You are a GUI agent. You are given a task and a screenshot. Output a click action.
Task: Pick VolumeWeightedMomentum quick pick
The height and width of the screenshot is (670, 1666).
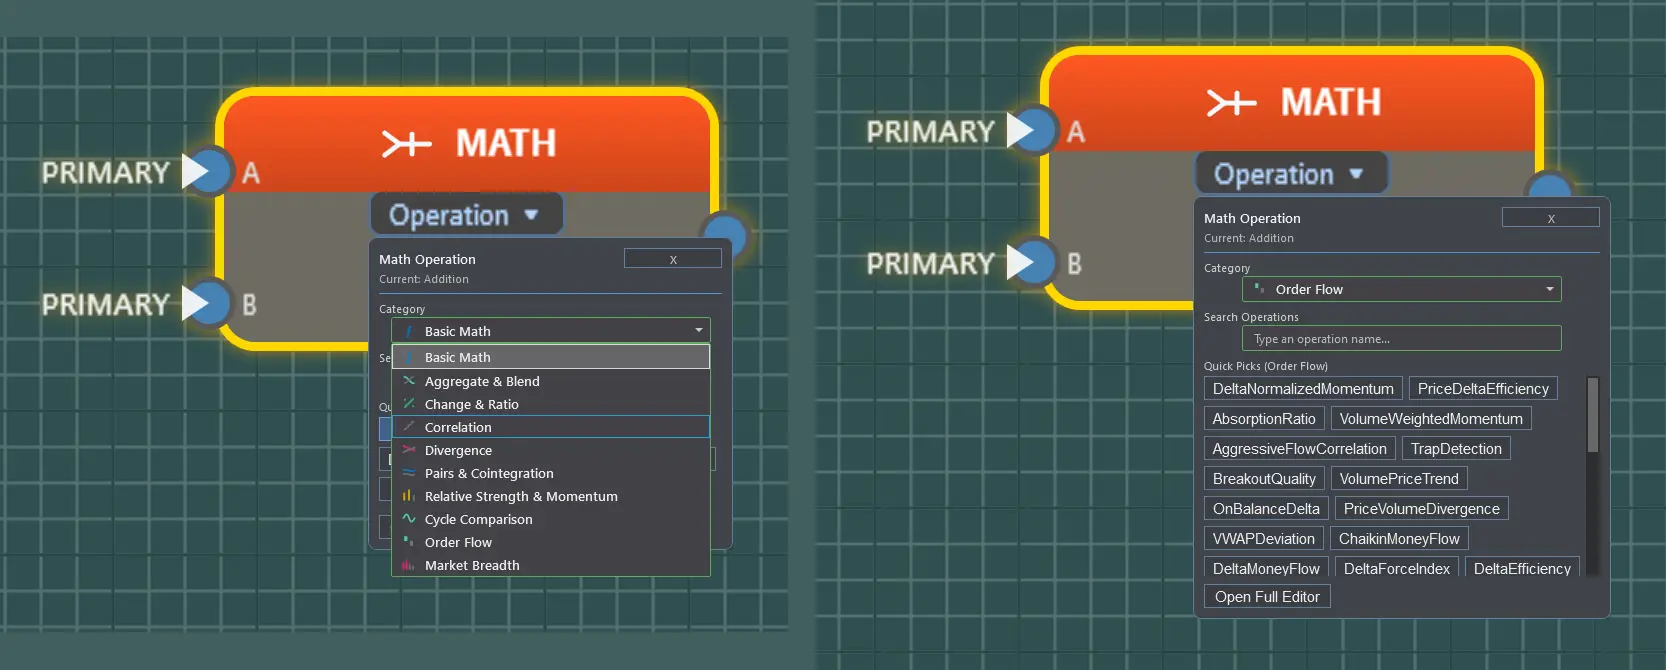coord(1431,419)
